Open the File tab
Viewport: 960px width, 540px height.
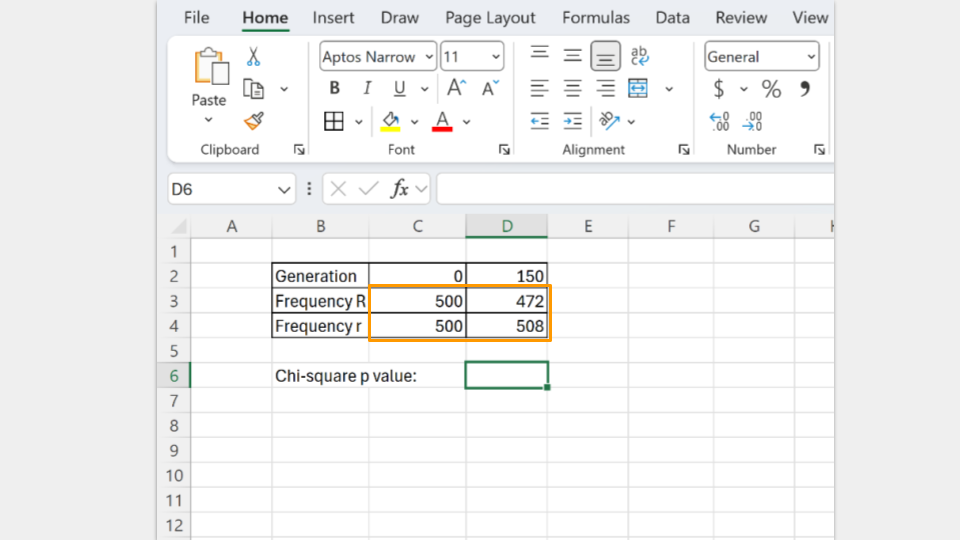[x=197, y=18]
